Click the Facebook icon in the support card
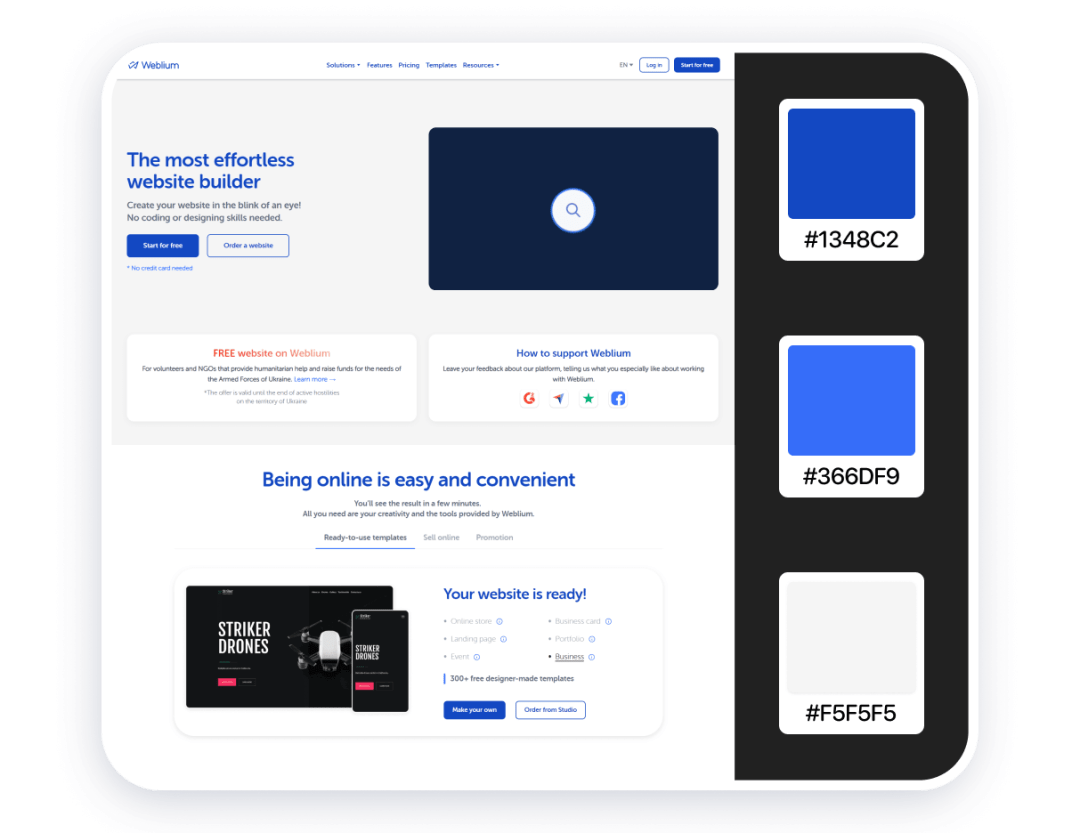This screenshot has height=833, width=1080. 618,398
